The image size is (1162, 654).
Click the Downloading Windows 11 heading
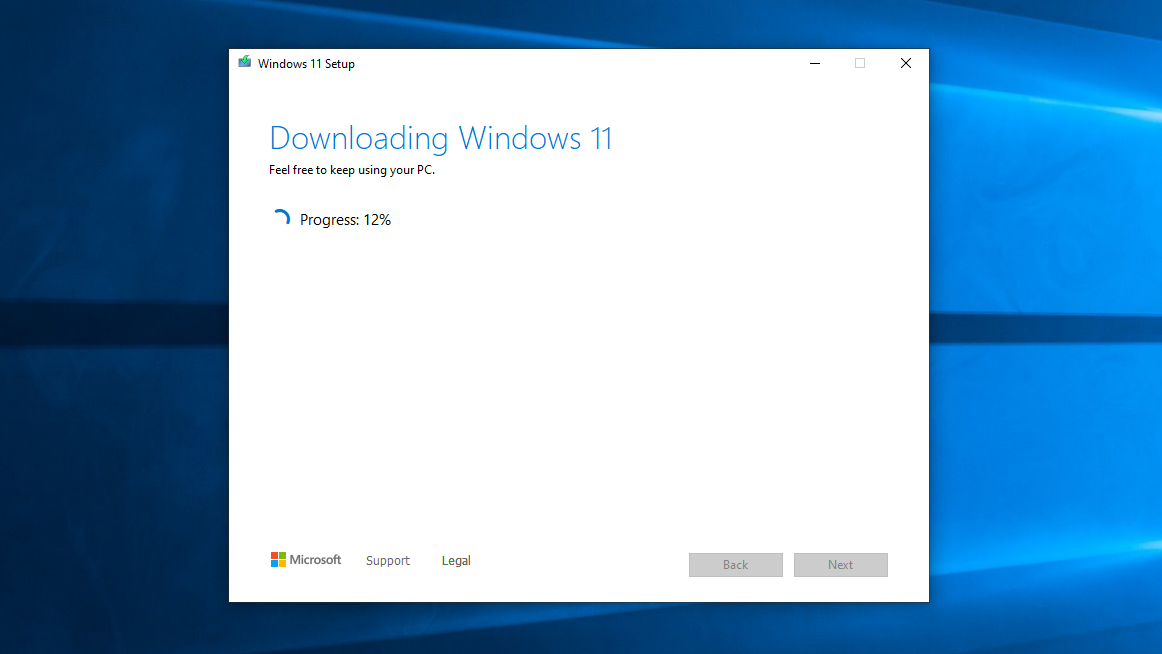[441, 138]
